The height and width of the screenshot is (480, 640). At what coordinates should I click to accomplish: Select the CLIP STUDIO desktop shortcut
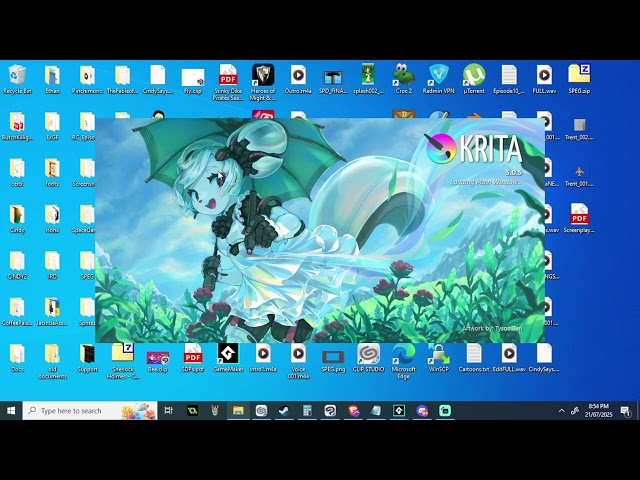[368, 358]
